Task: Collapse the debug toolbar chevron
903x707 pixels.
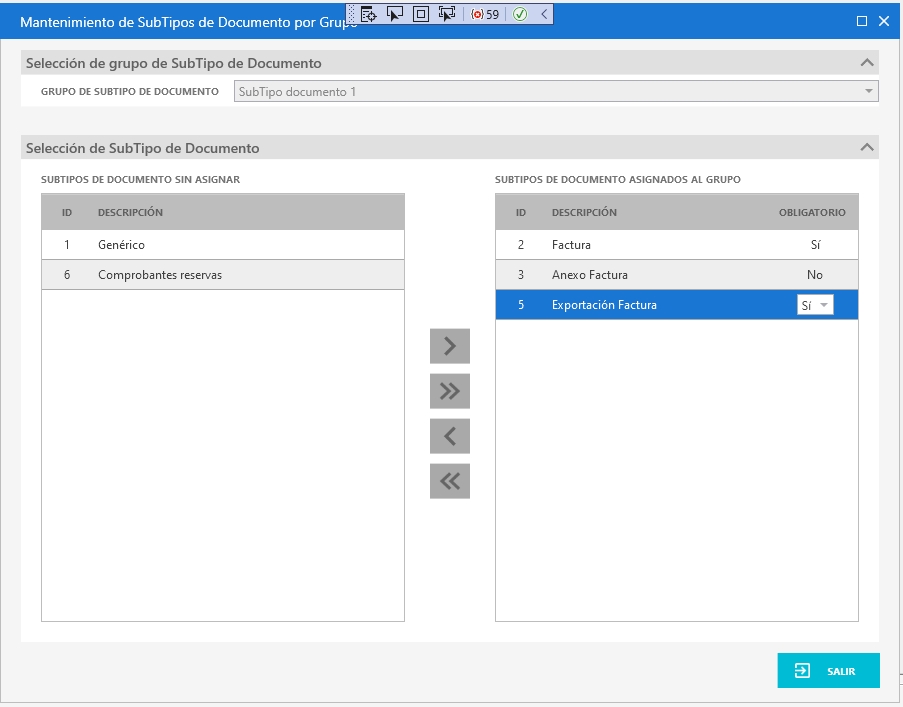Action: coord(544,14)
